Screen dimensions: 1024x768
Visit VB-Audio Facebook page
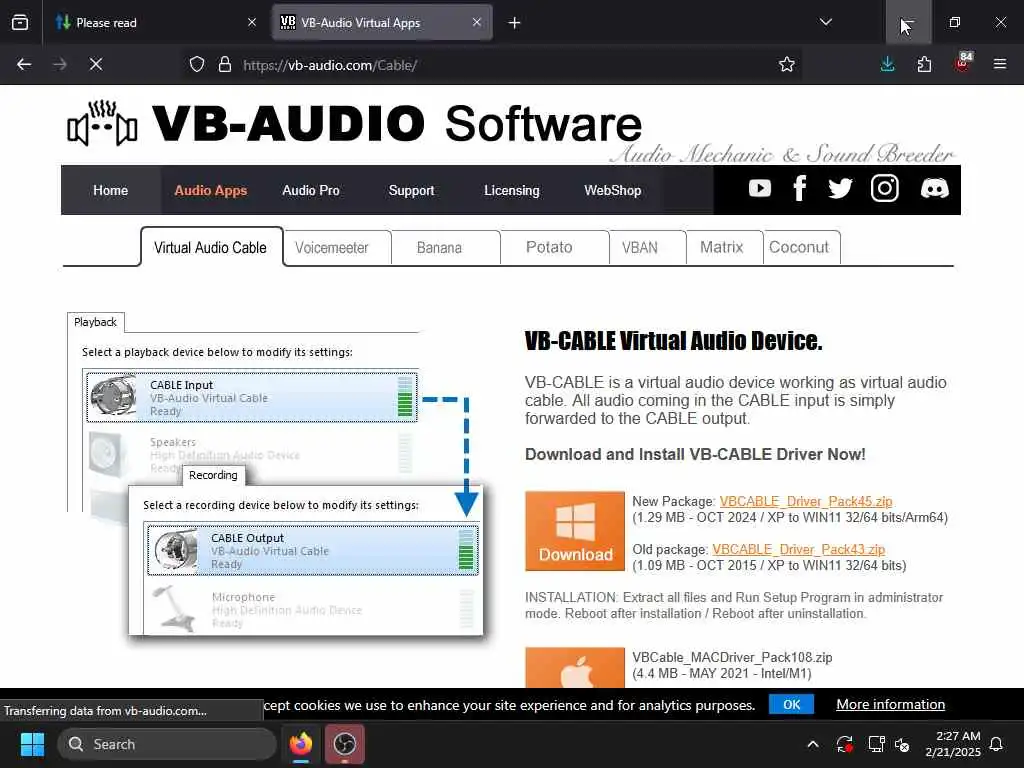coord(799,189)
